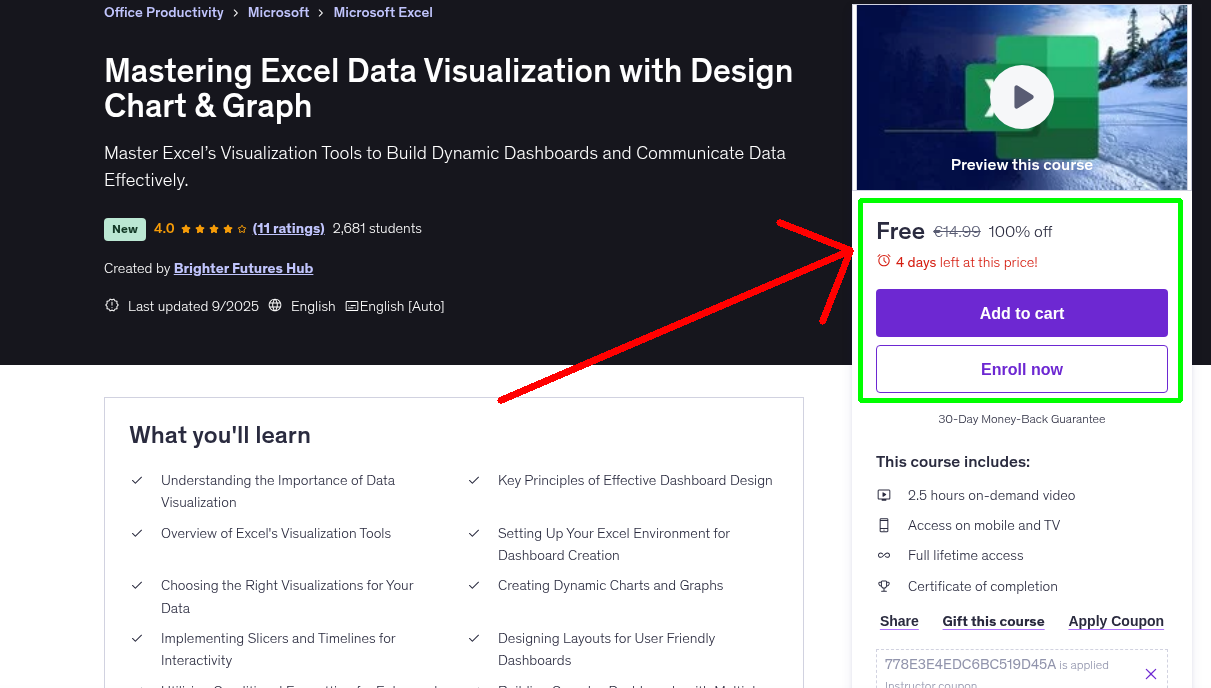This screenshot has width=1211, height=688.
Task: Click Enroll now
Action: point(1021,368)
